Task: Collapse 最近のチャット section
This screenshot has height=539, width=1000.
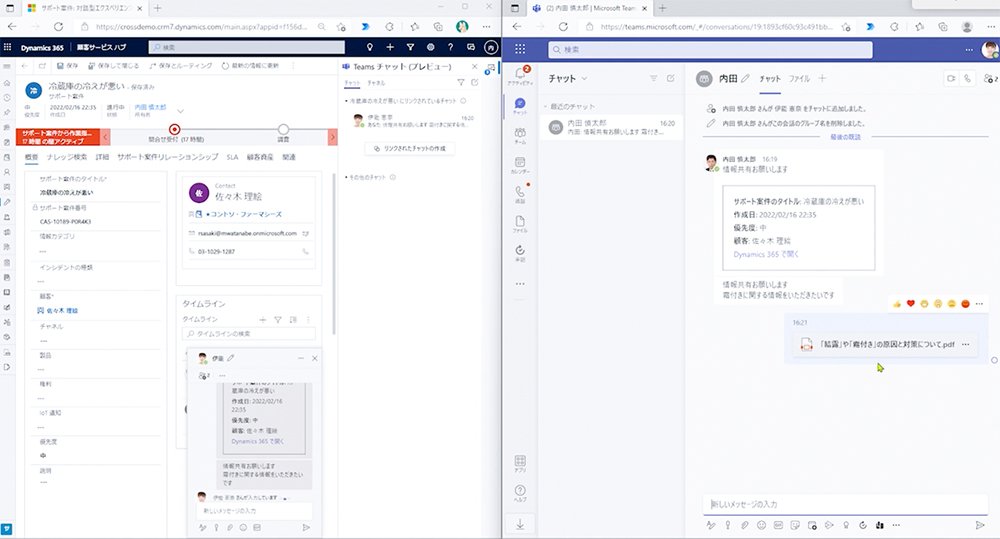Action: pos(570,107)
